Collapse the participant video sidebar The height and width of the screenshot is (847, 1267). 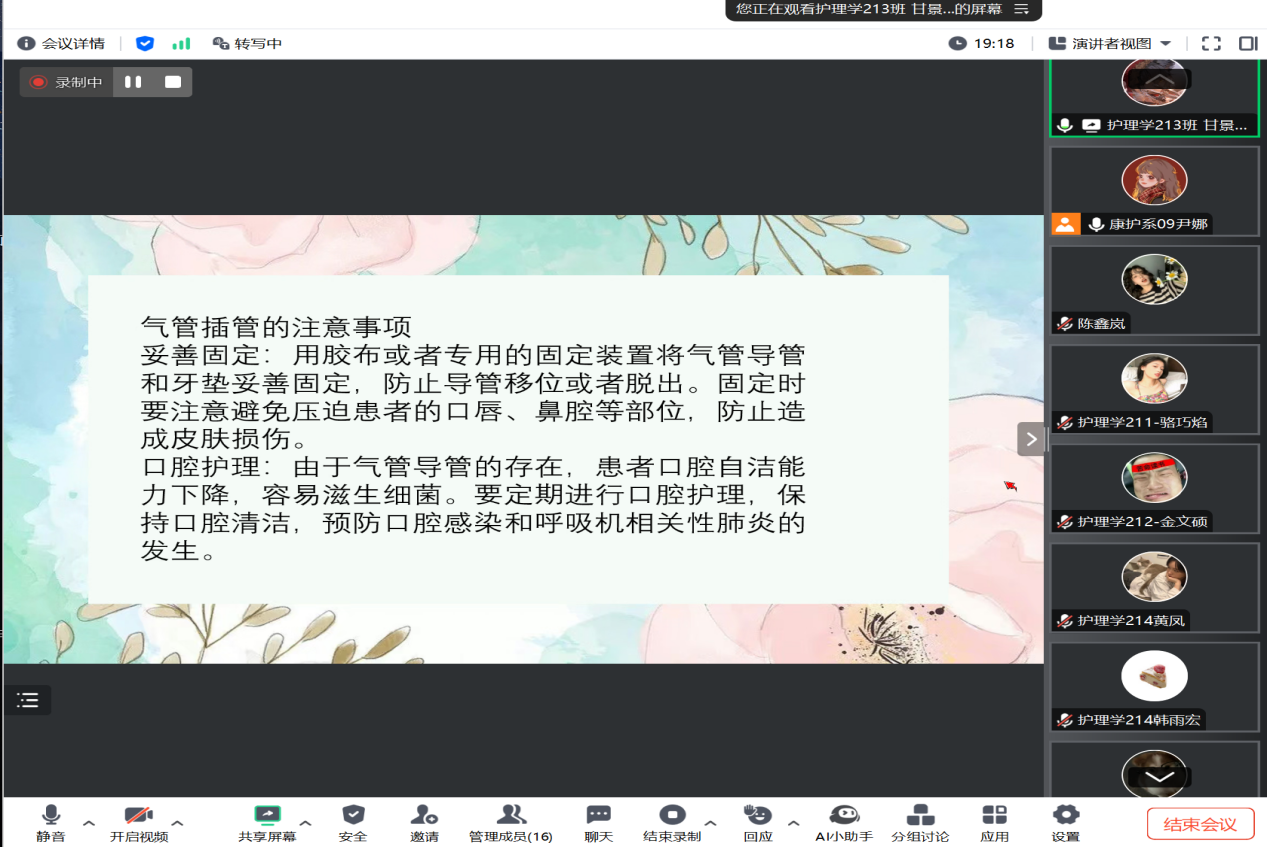tap(1031, 438)
